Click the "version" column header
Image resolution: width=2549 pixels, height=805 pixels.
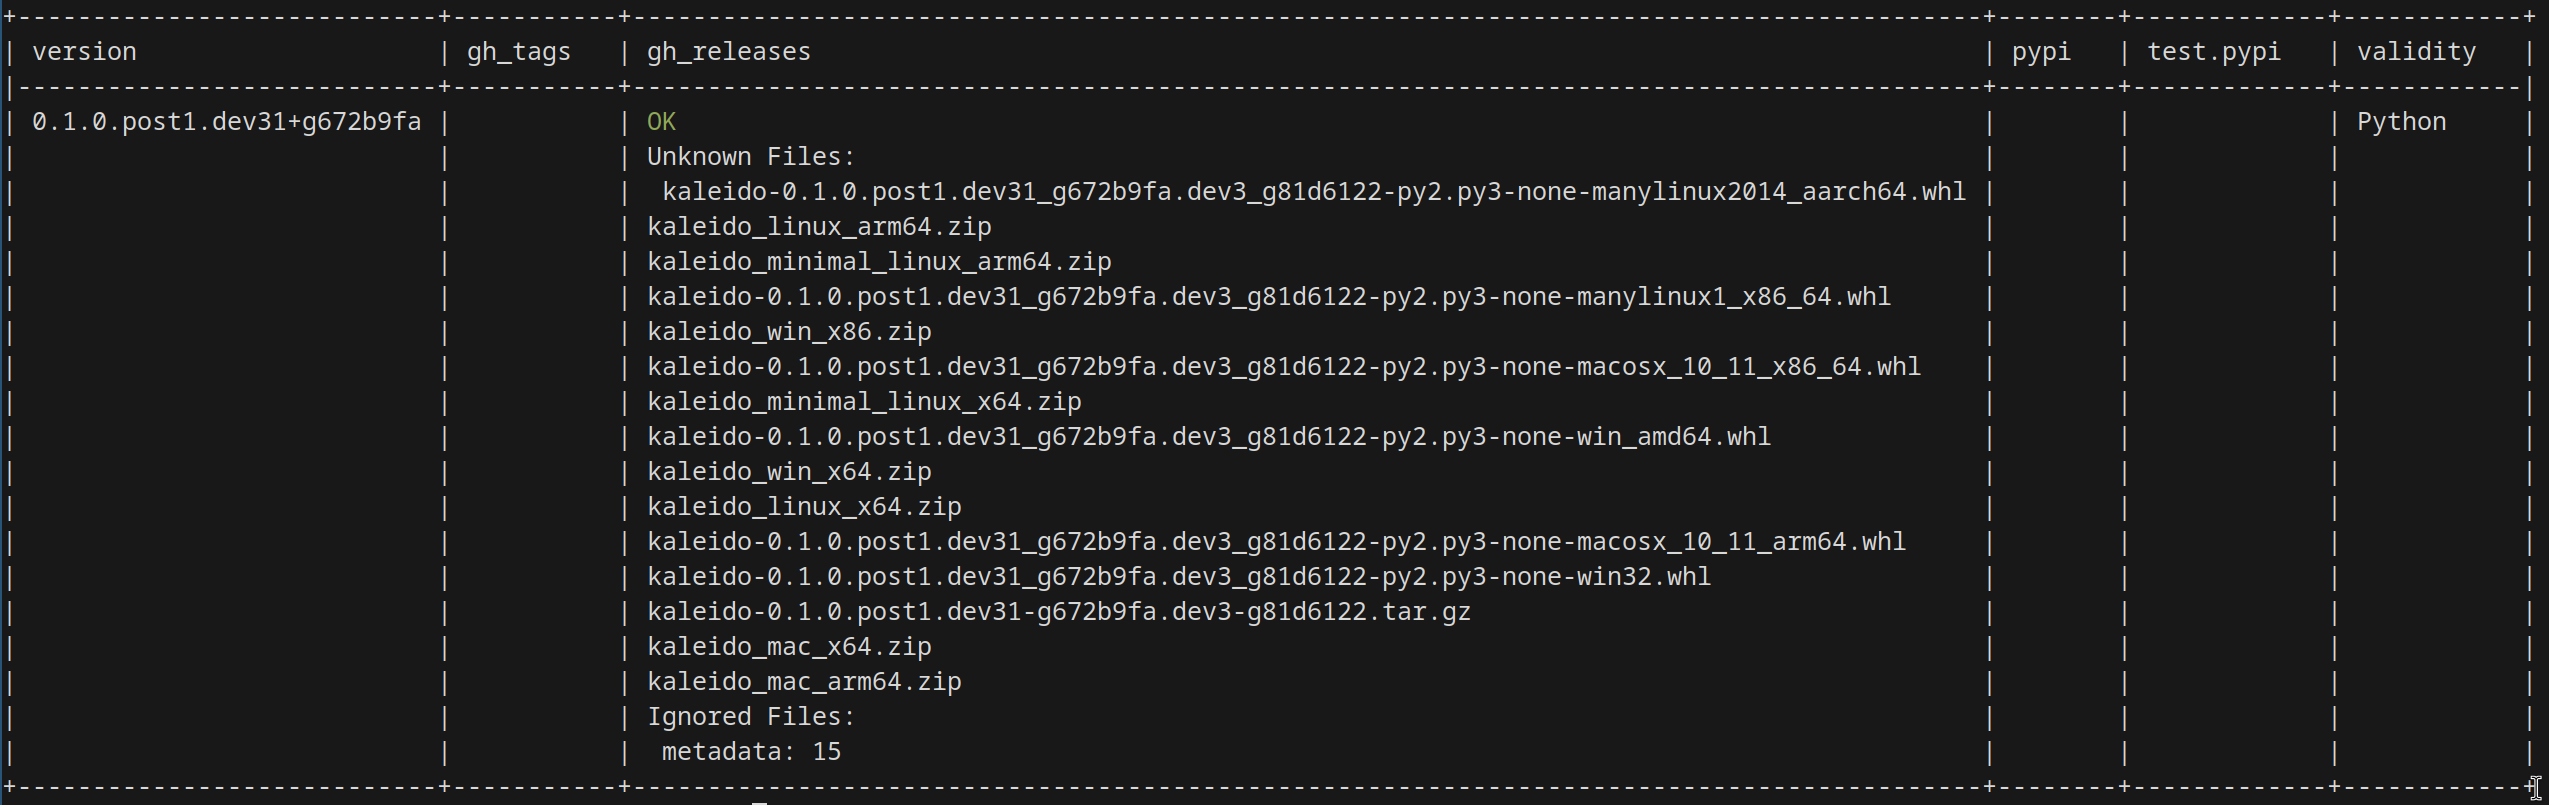coord(84,52)
